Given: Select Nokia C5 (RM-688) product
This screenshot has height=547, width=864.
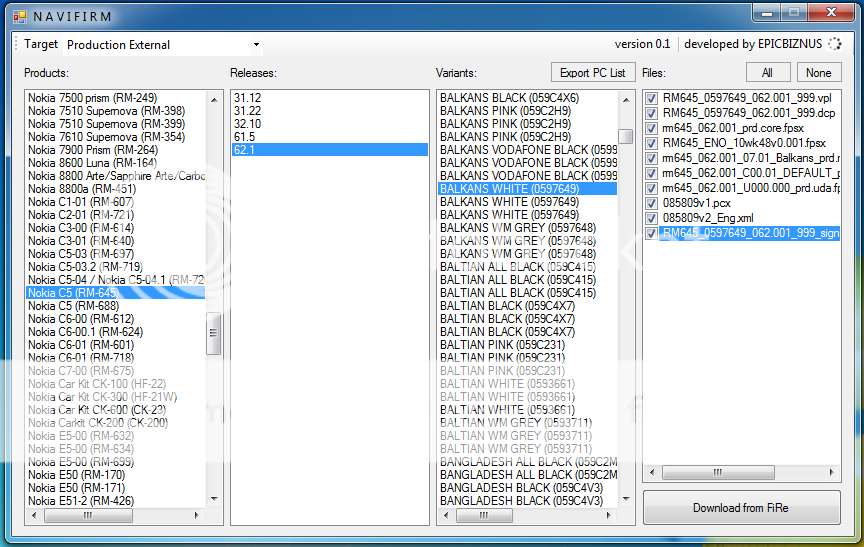Looking at the screenshot, I should [x=116, y=306].
